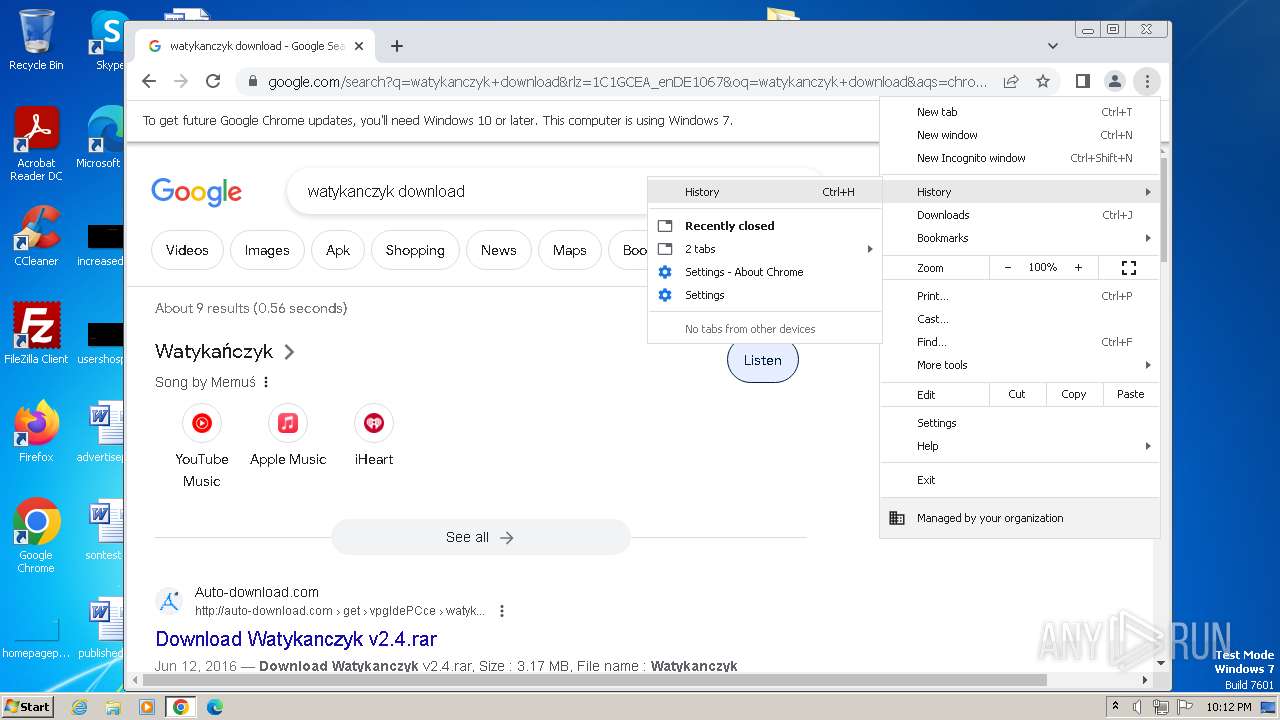1280x720 pixels.
Task: Click the address bar URL
Action: 627,81
